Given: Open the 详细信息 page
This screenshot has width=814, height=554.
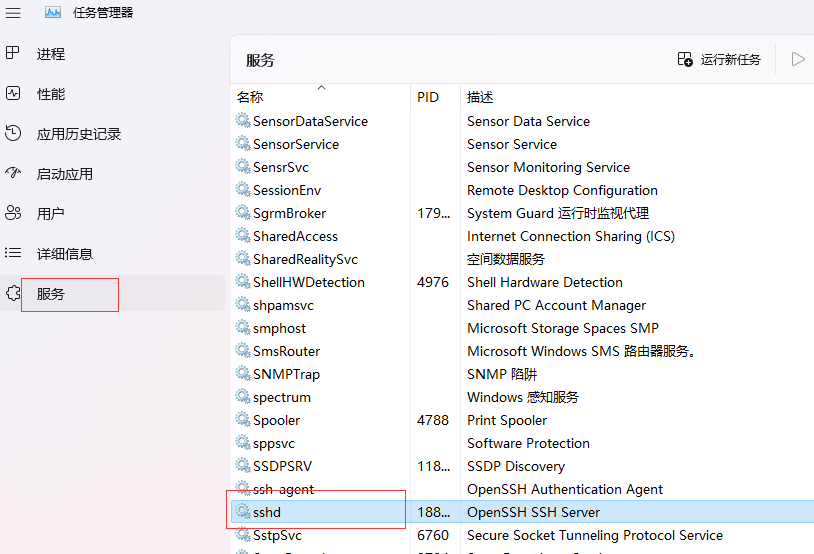Looking at the screenshot, I should [65, 254].
